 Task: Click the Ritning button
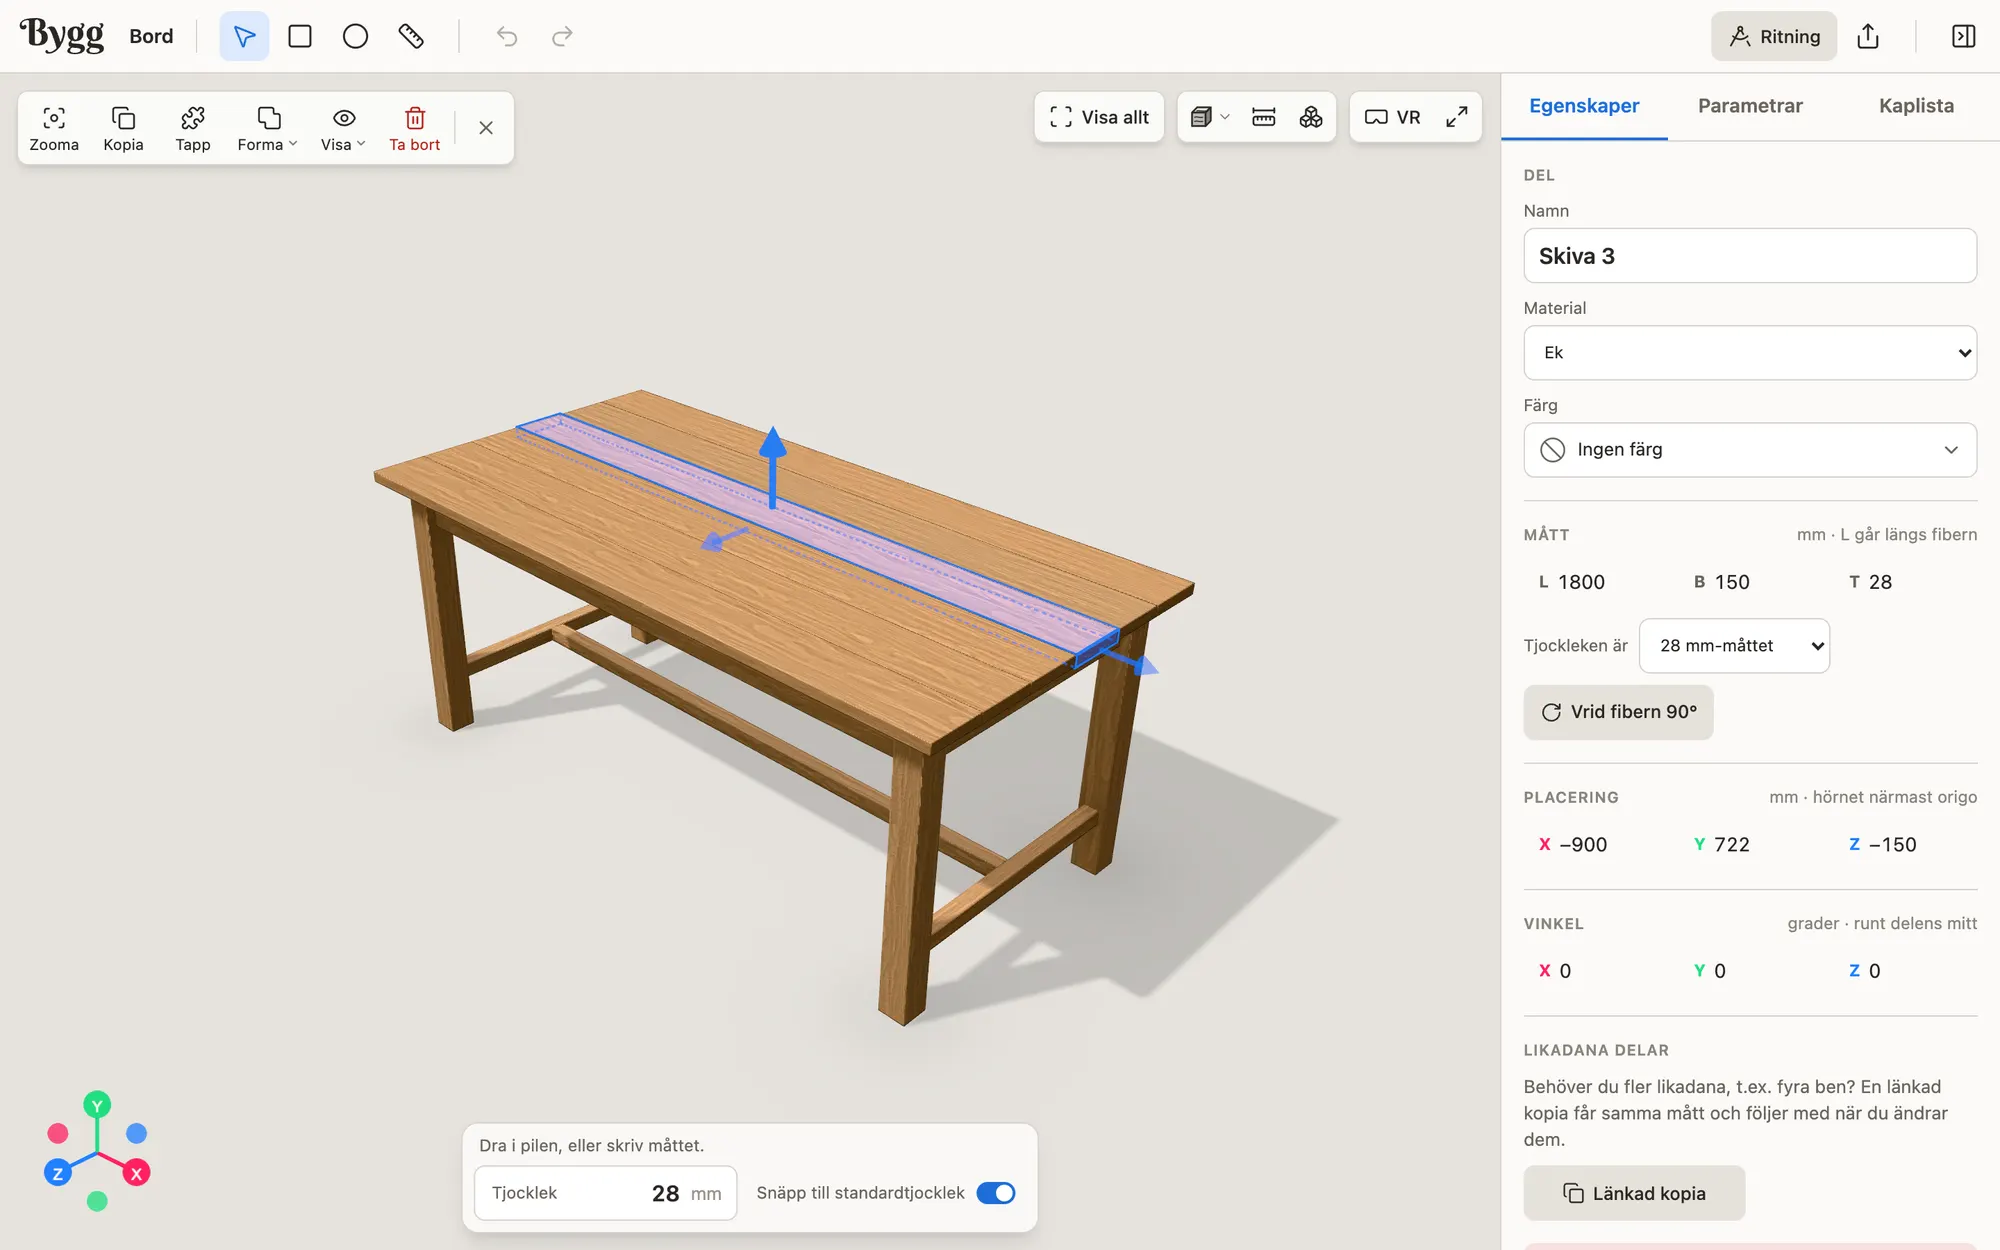[x=1774, y=37]
